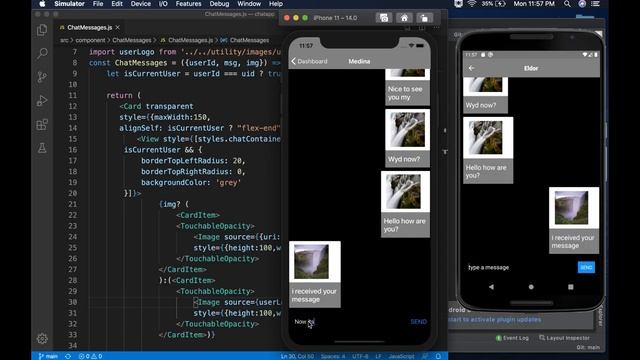Open the Extensions view
Viewport: 640px width, 360px height.
[42, 124]
